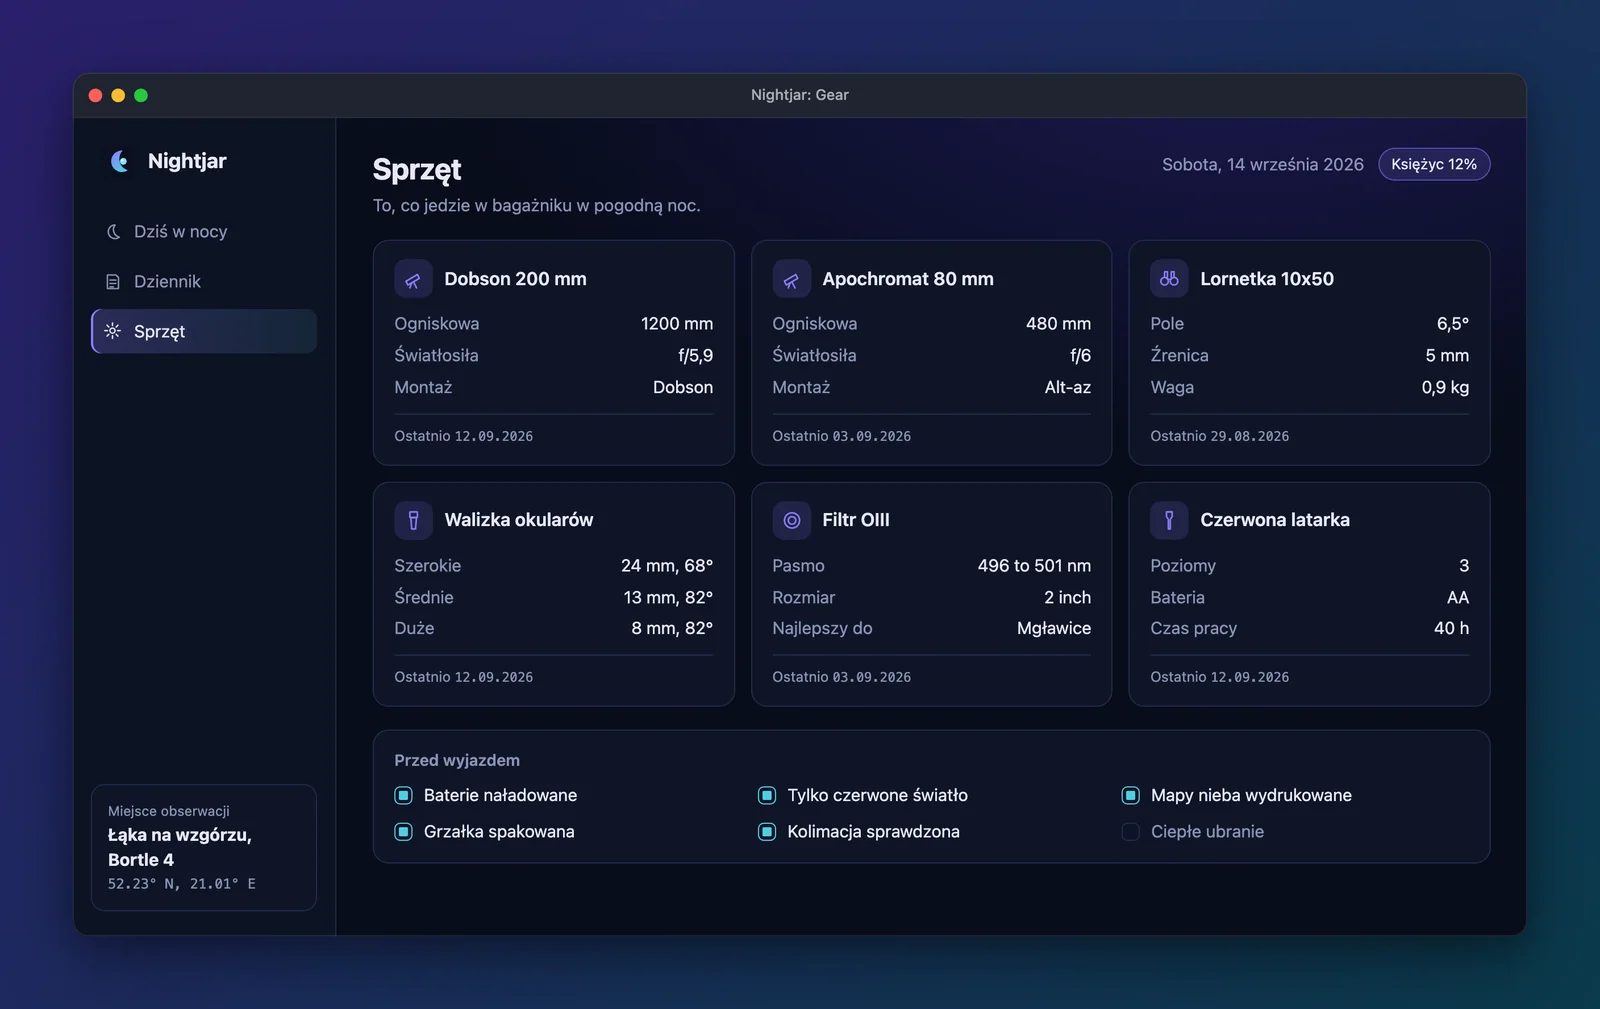Click the Alt-az mount value
1600x1009 pixels.
[1068, 387]
